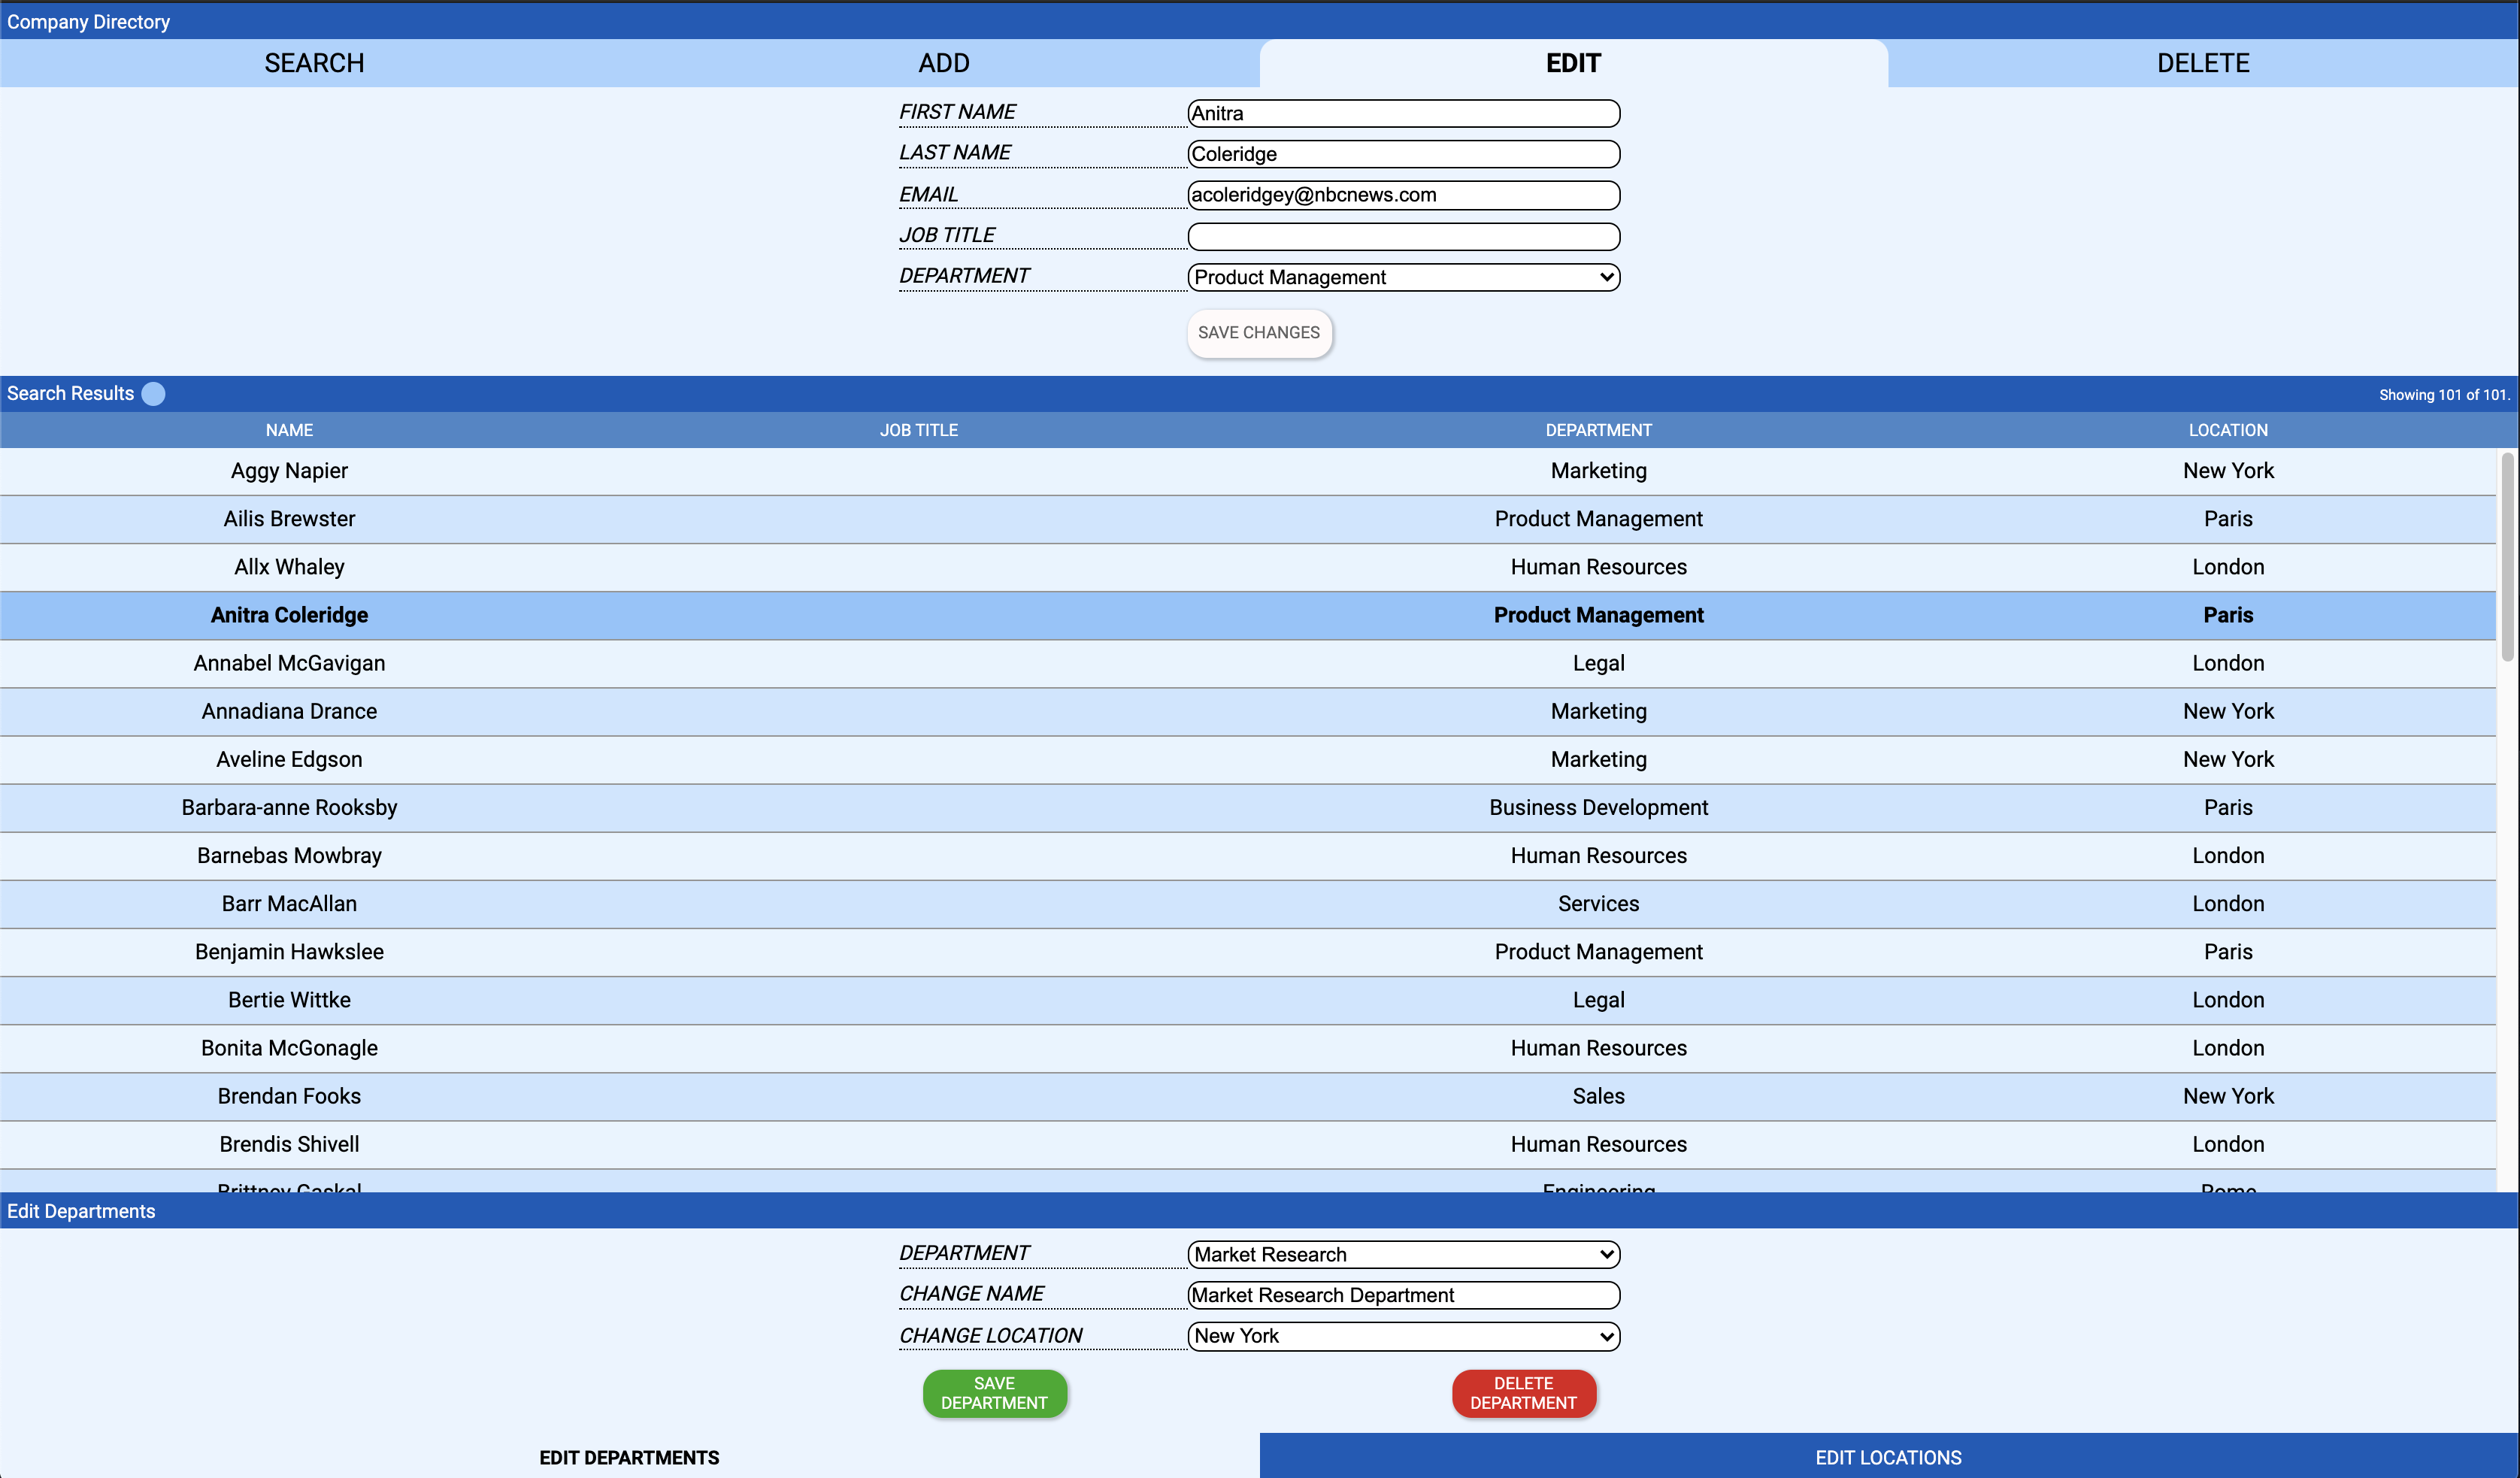Viewport: 2520px width, 1478px height.
Task: Click the results list scrollbar
Action: pyautogui.click(x=2507, y=557)
